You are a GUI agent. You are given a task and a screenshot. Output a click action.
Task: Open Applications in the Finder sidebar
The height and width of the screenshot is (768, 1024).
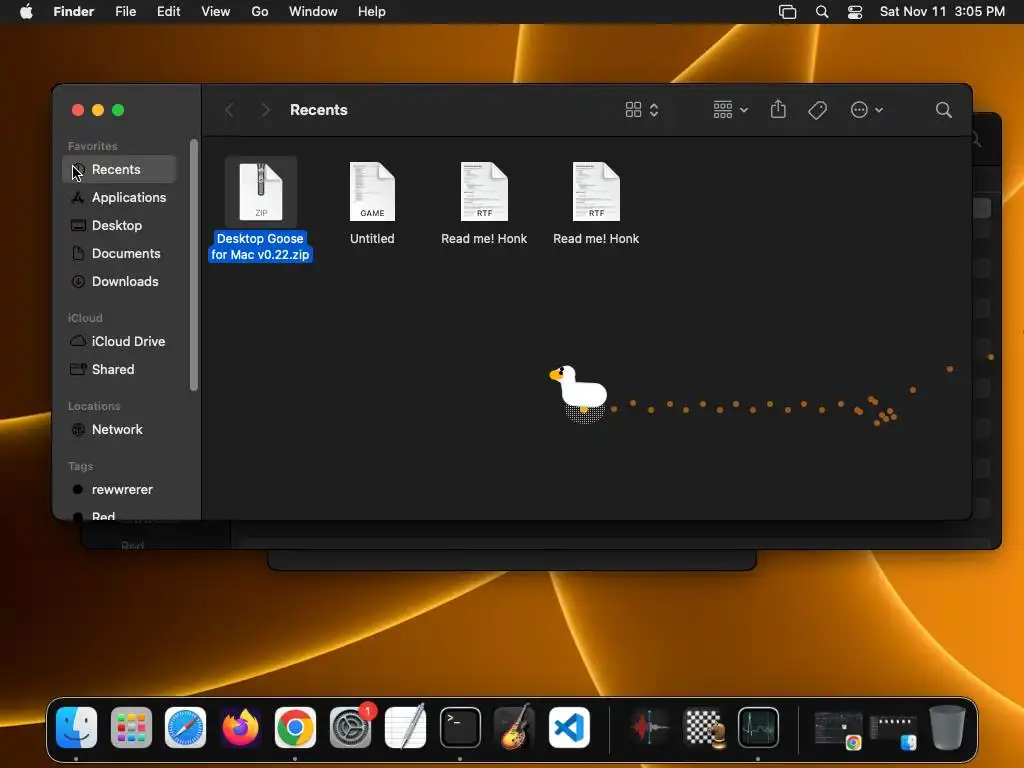tap(119, 197)
